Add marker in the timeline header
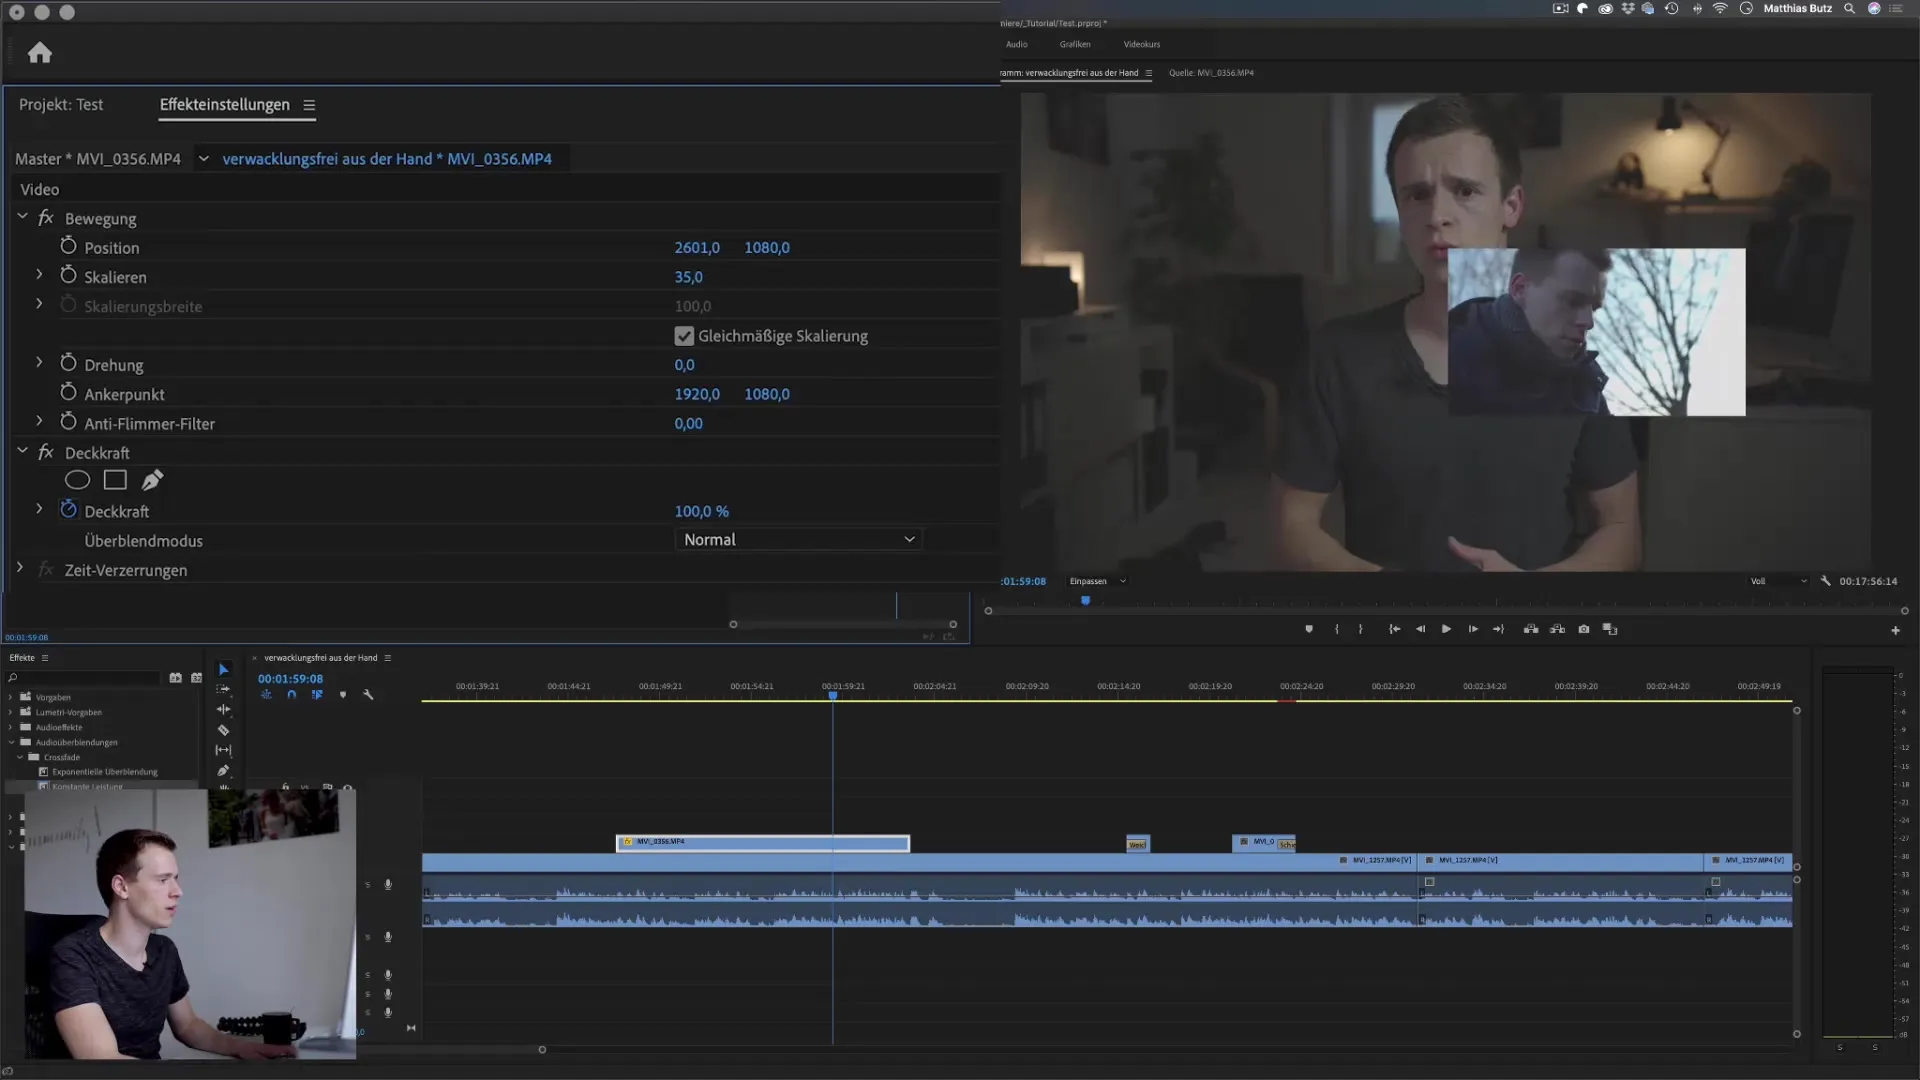 tap(343, 694)
